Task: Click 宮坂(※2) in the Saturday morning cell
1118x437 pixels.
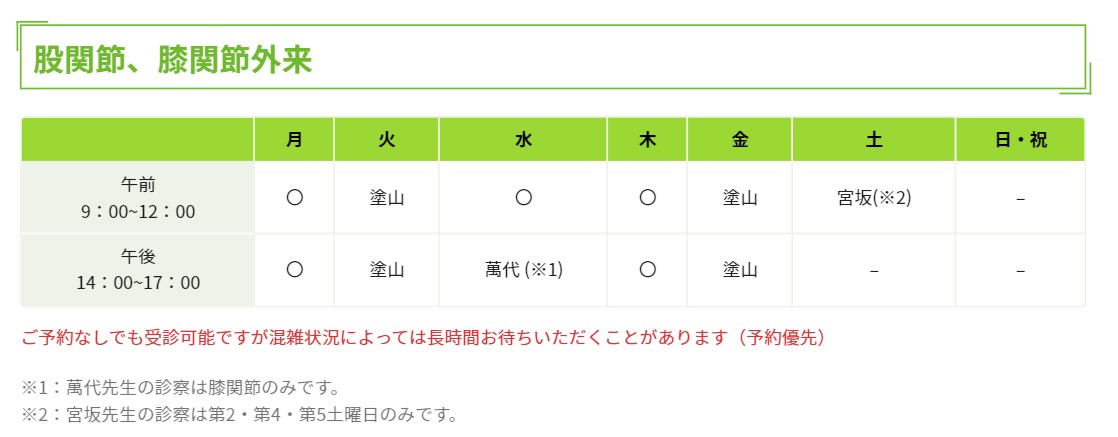Action: (x=874, y=198)
